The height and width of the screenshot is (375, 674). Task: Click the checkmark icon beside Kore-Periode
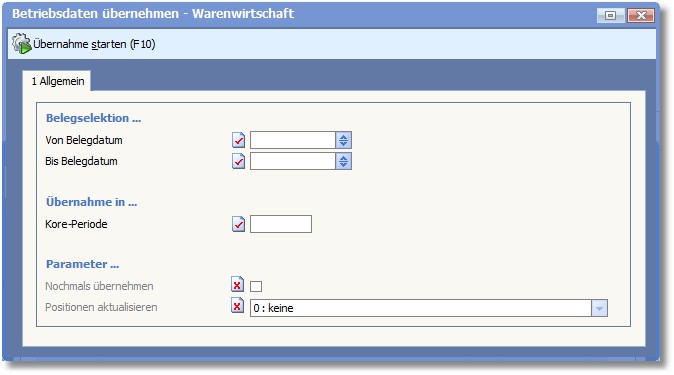click(239, 224)
